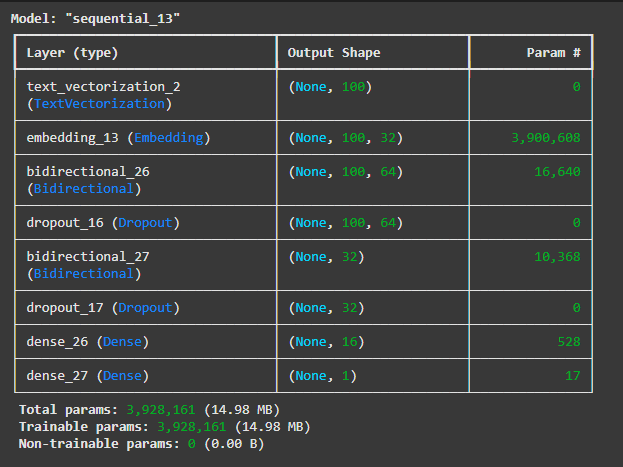Click the "Param #" column header
This screenshot has height=467, width=623.
tap(553, 52)
